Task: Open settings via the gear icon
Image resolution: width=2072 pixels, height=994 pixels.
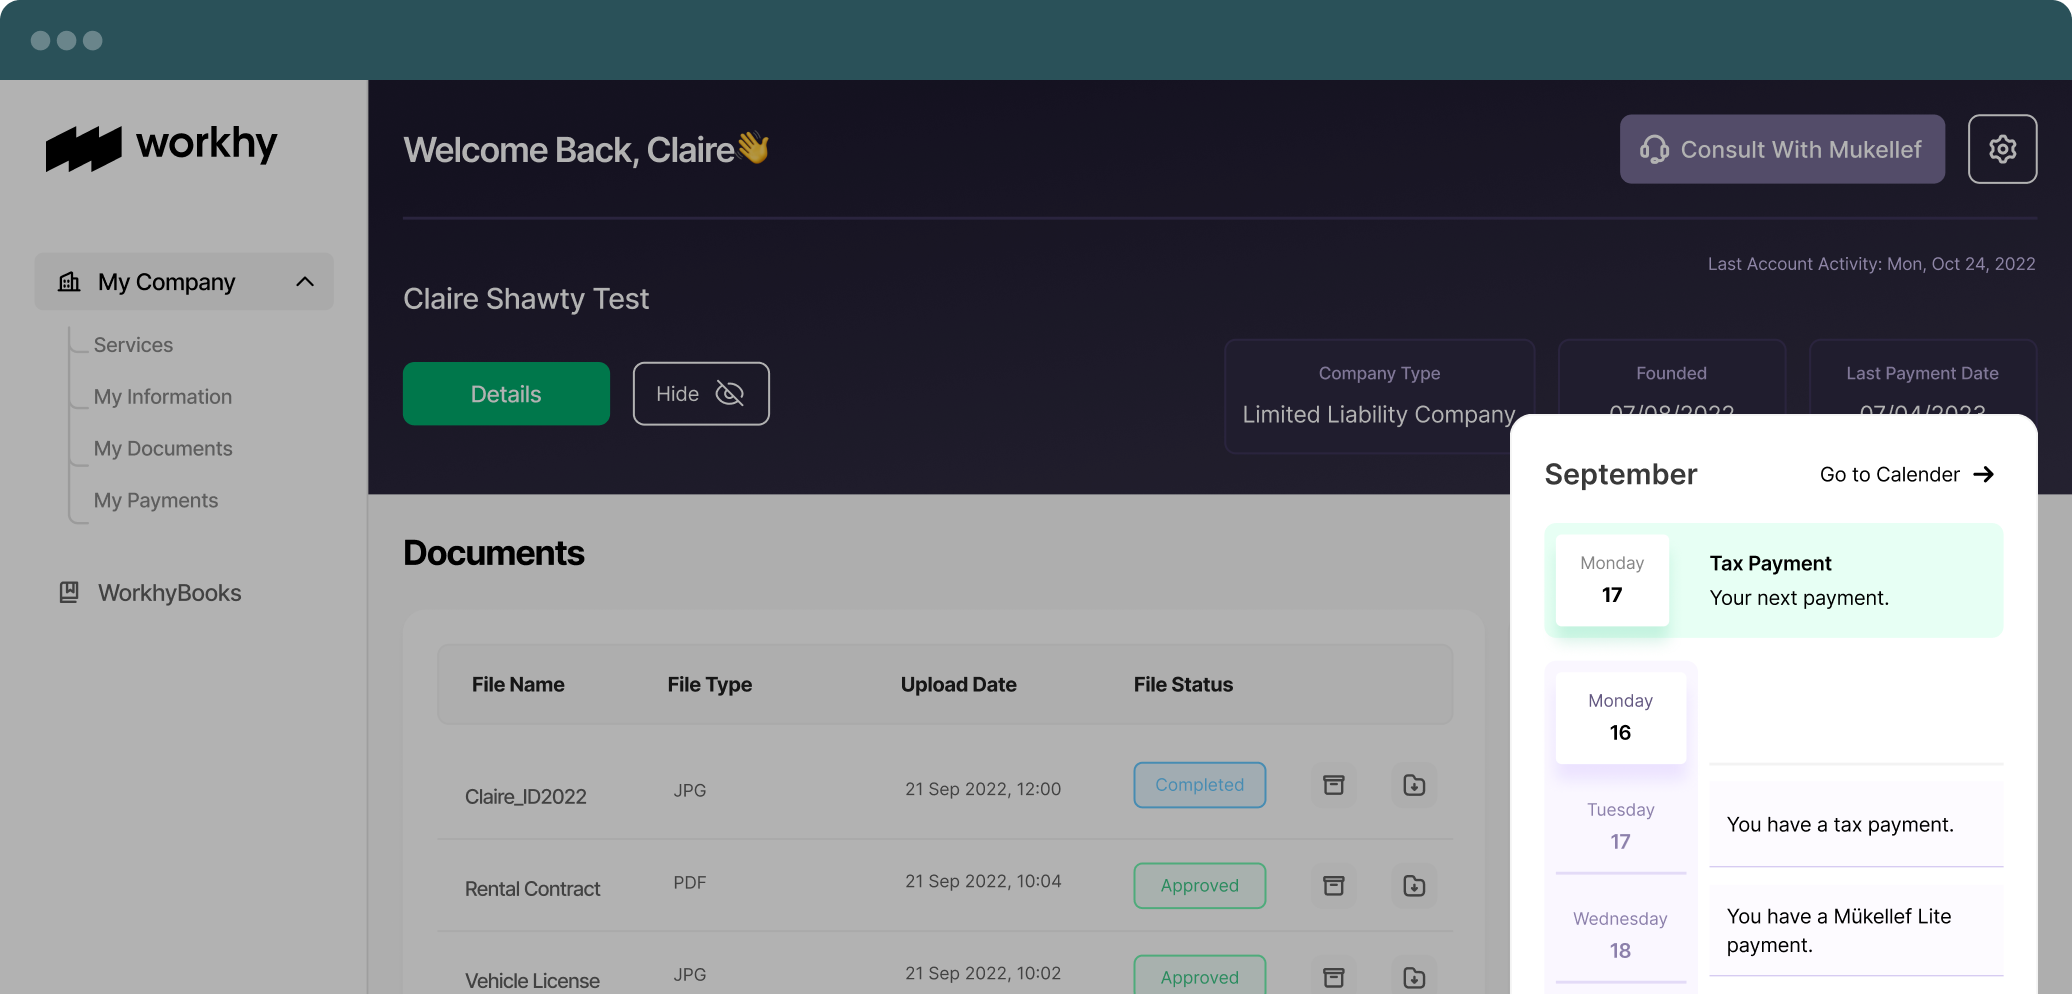Action: click(2002, 149)
